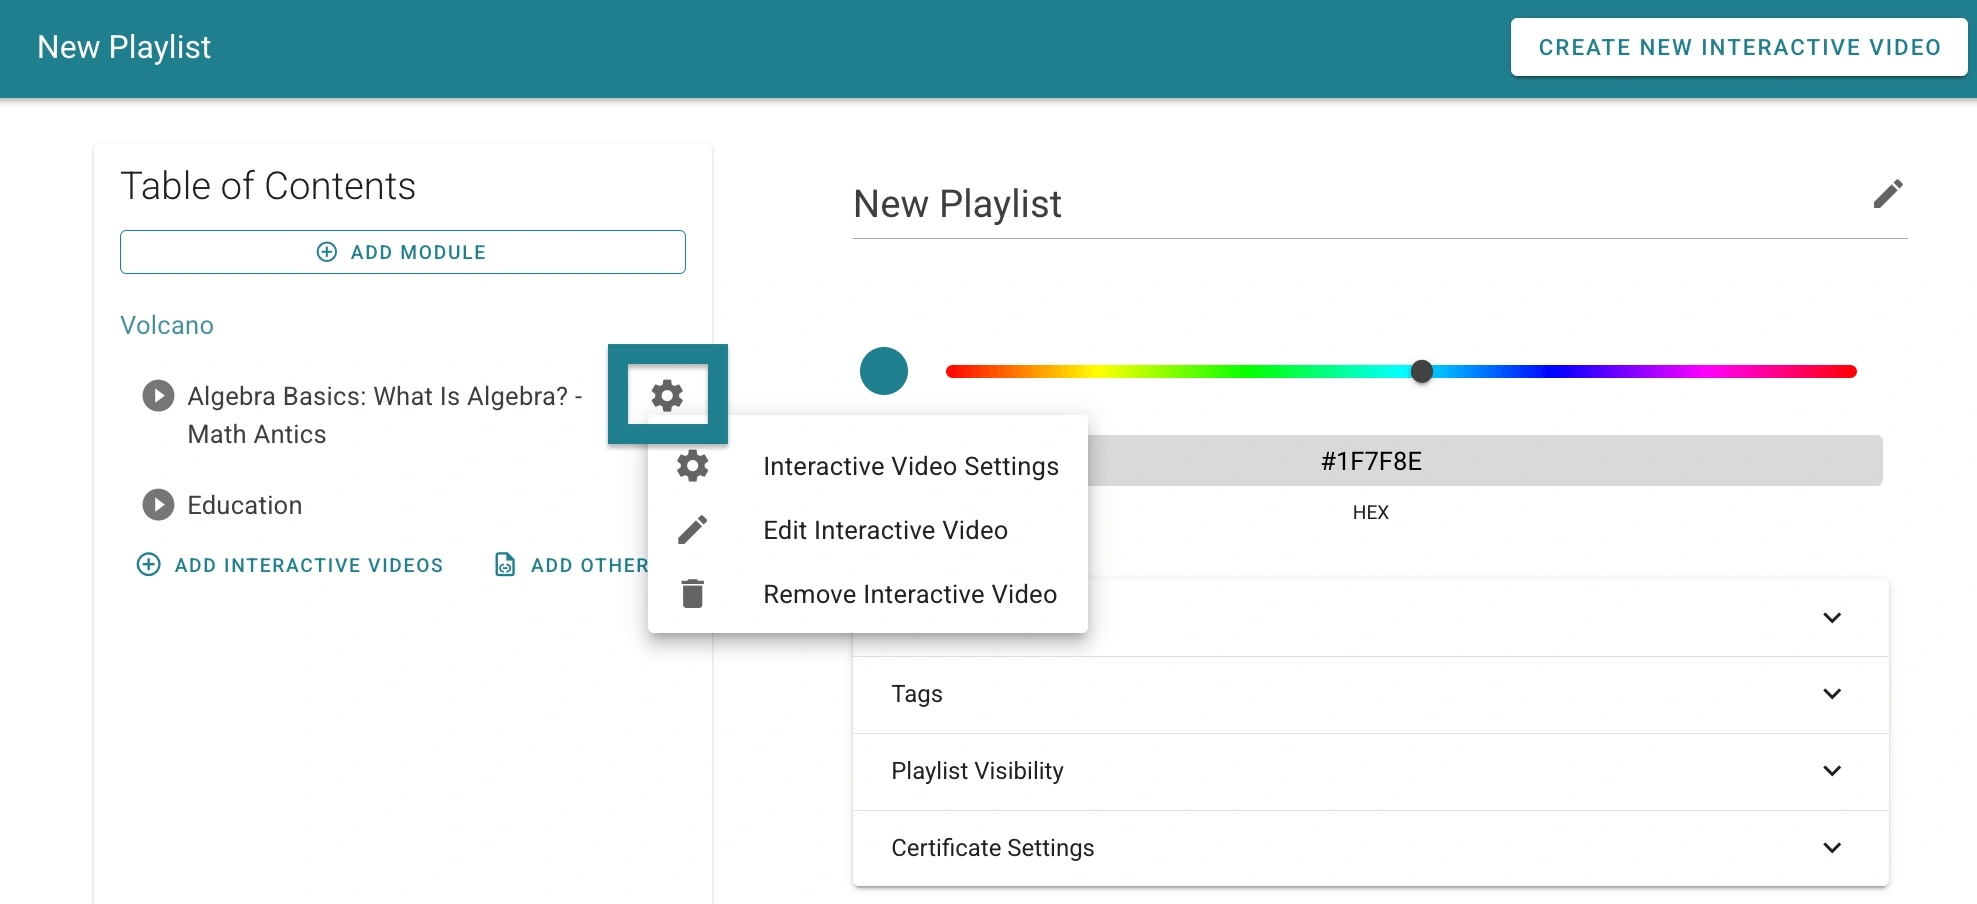Choose Remove Interactive Video
This screenshot has height=904, width=1977.
(x=868, y=594)
